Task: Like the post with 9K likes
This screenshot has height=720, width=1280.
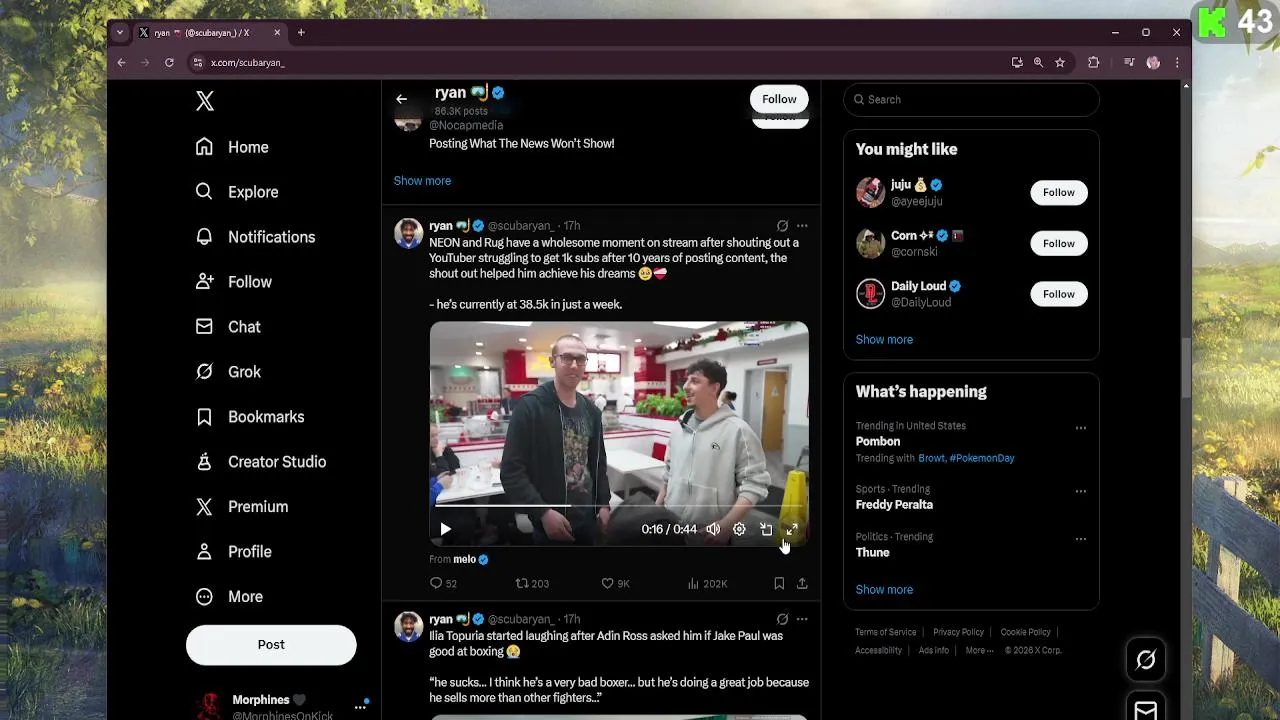Action: [615, 584]
